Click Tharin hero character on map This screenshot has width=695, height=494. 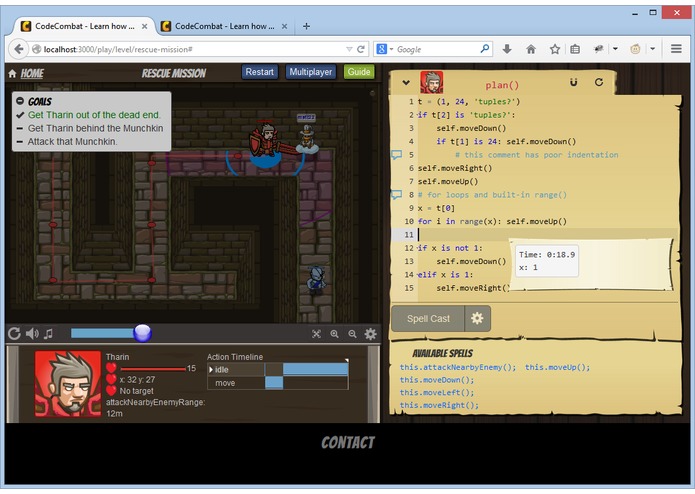click(266, 141)
